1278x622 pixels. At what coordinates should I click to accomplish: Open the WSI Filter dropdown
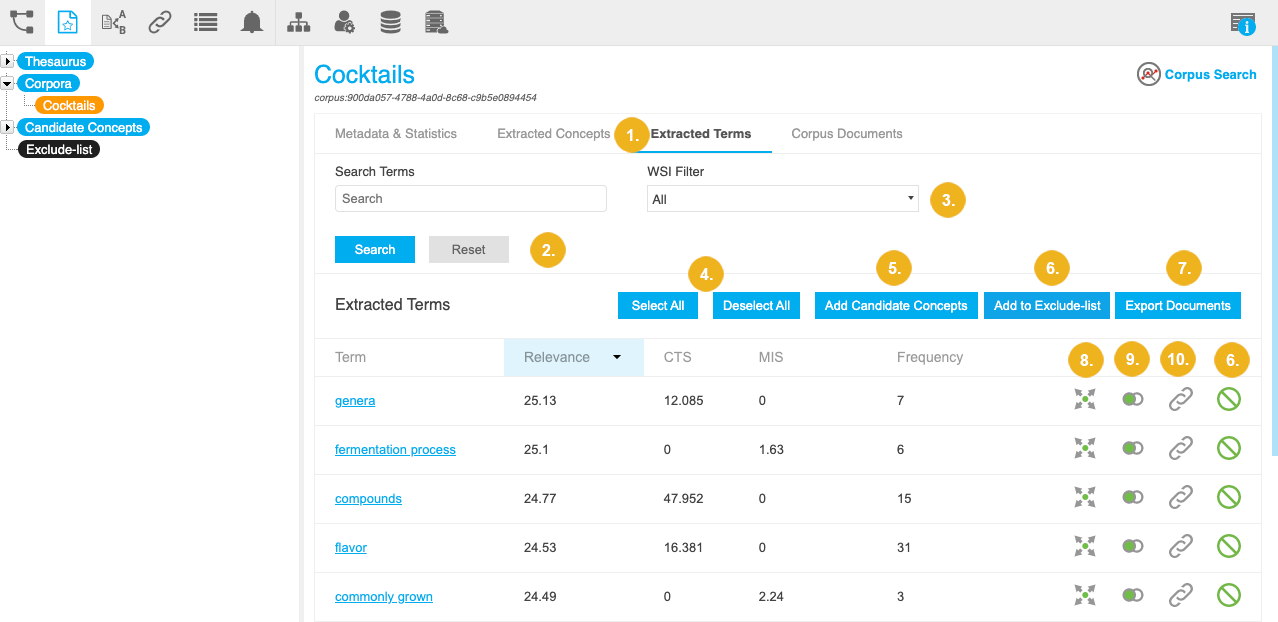(782, 199)
